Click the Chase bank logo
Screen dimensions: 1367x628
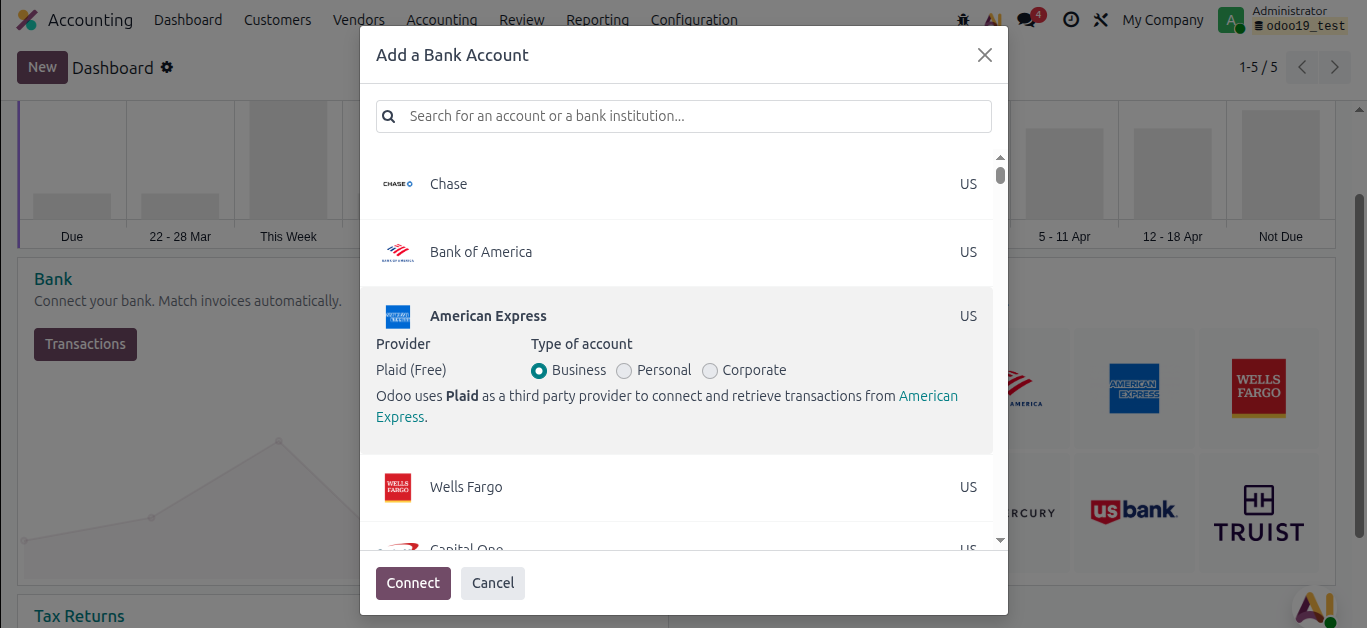[397, 184]
